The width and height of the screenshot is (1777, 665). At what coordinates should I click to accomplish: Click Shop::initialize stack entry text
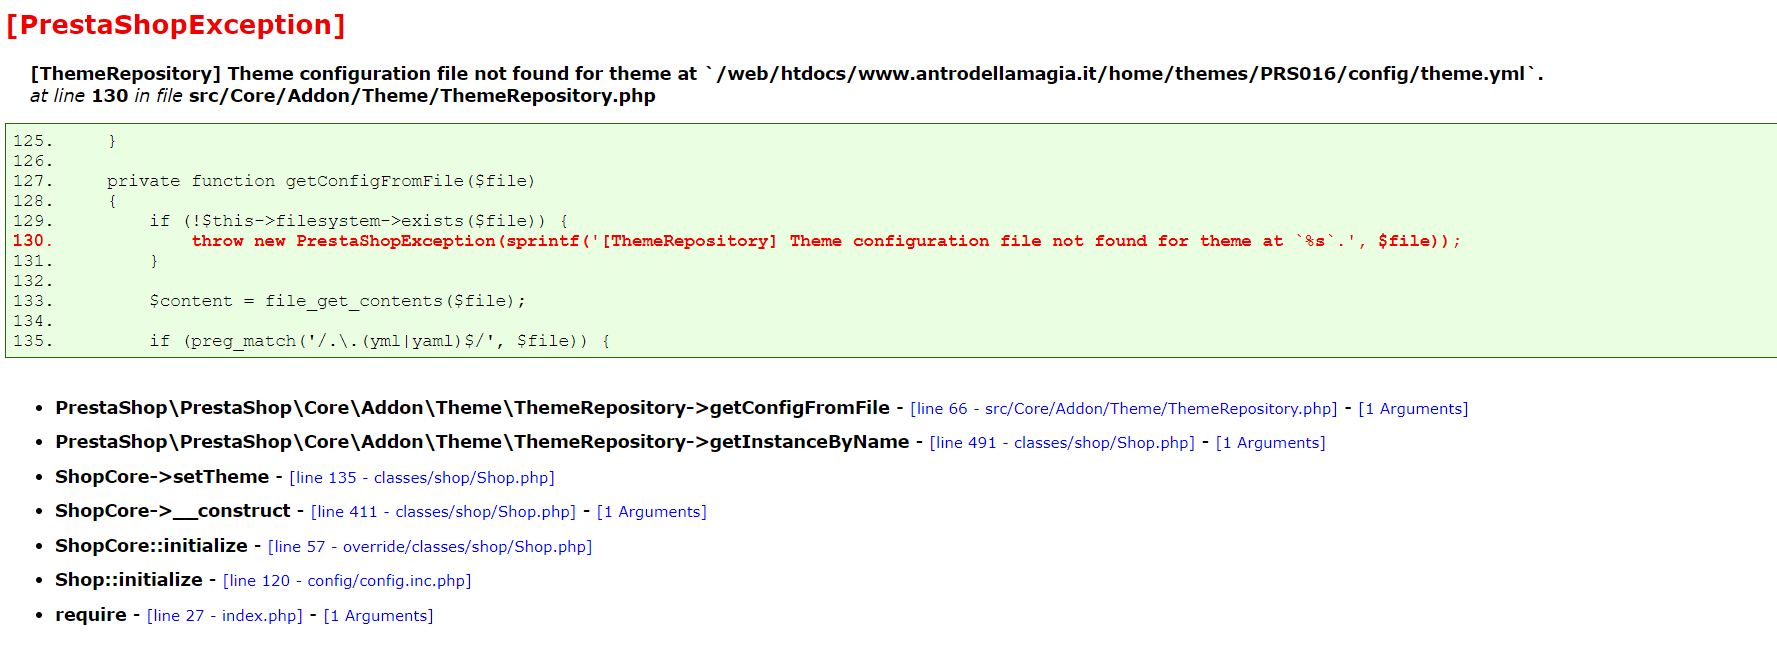point(129,579)
